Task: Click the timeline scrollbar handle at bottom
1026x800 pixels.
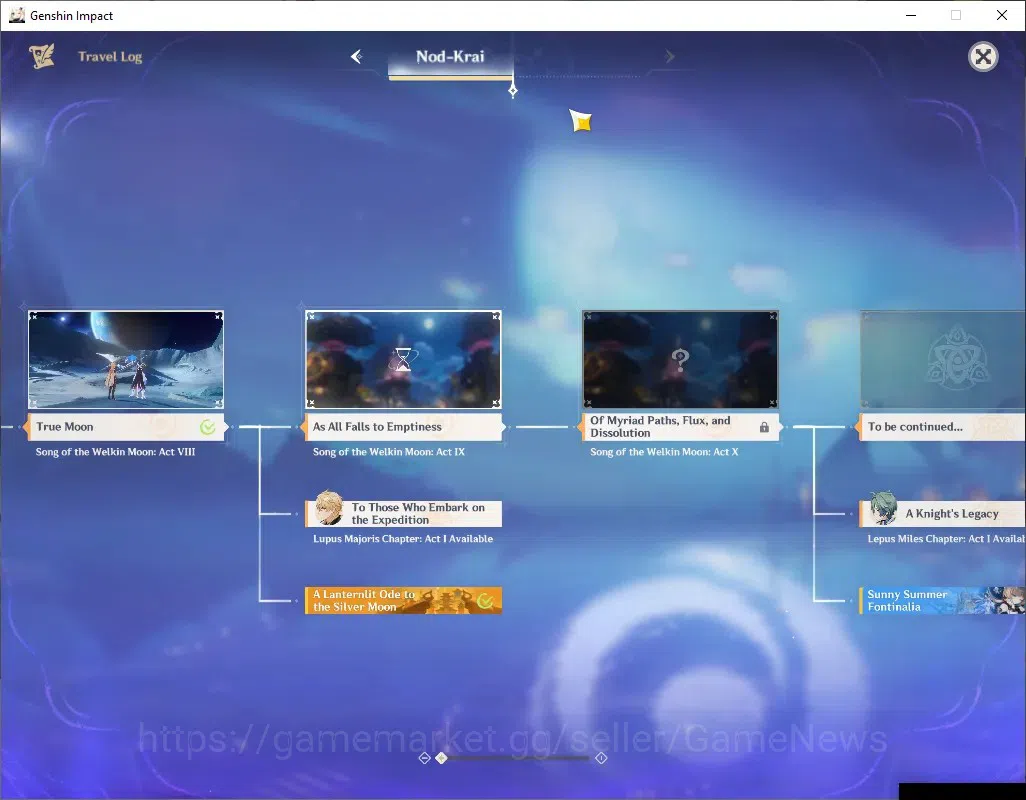Action: point(442,758)
